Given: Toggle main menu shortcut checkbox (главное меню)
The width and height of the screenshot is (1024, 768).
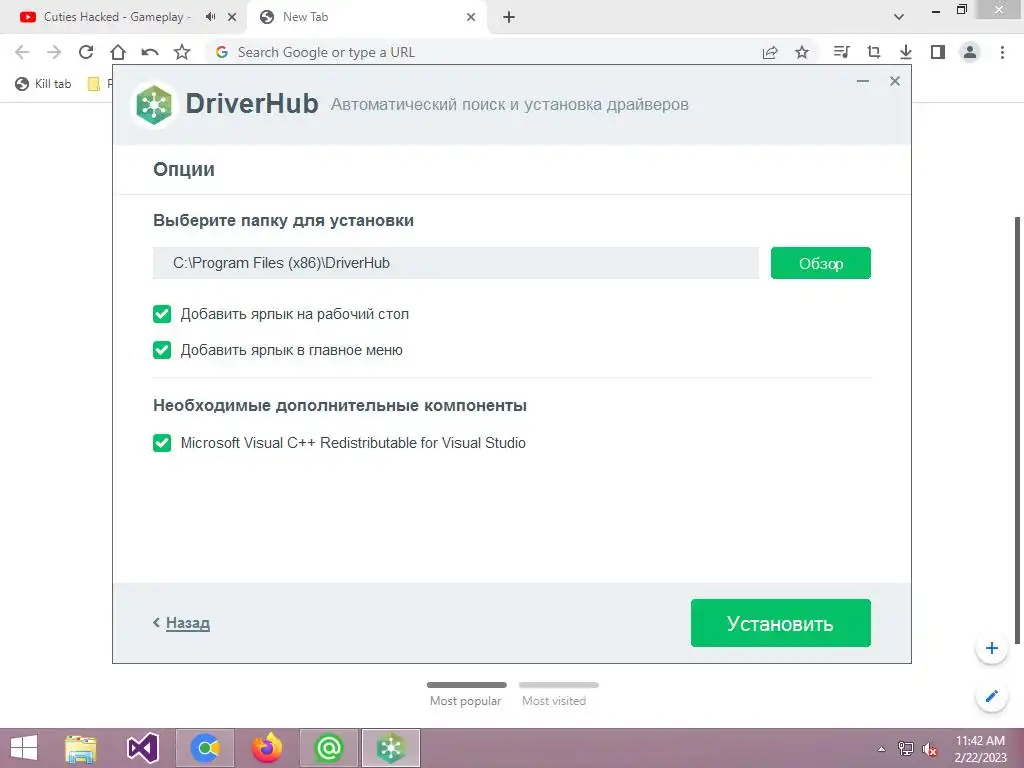Looking at the screenshot, I should 162,350.
